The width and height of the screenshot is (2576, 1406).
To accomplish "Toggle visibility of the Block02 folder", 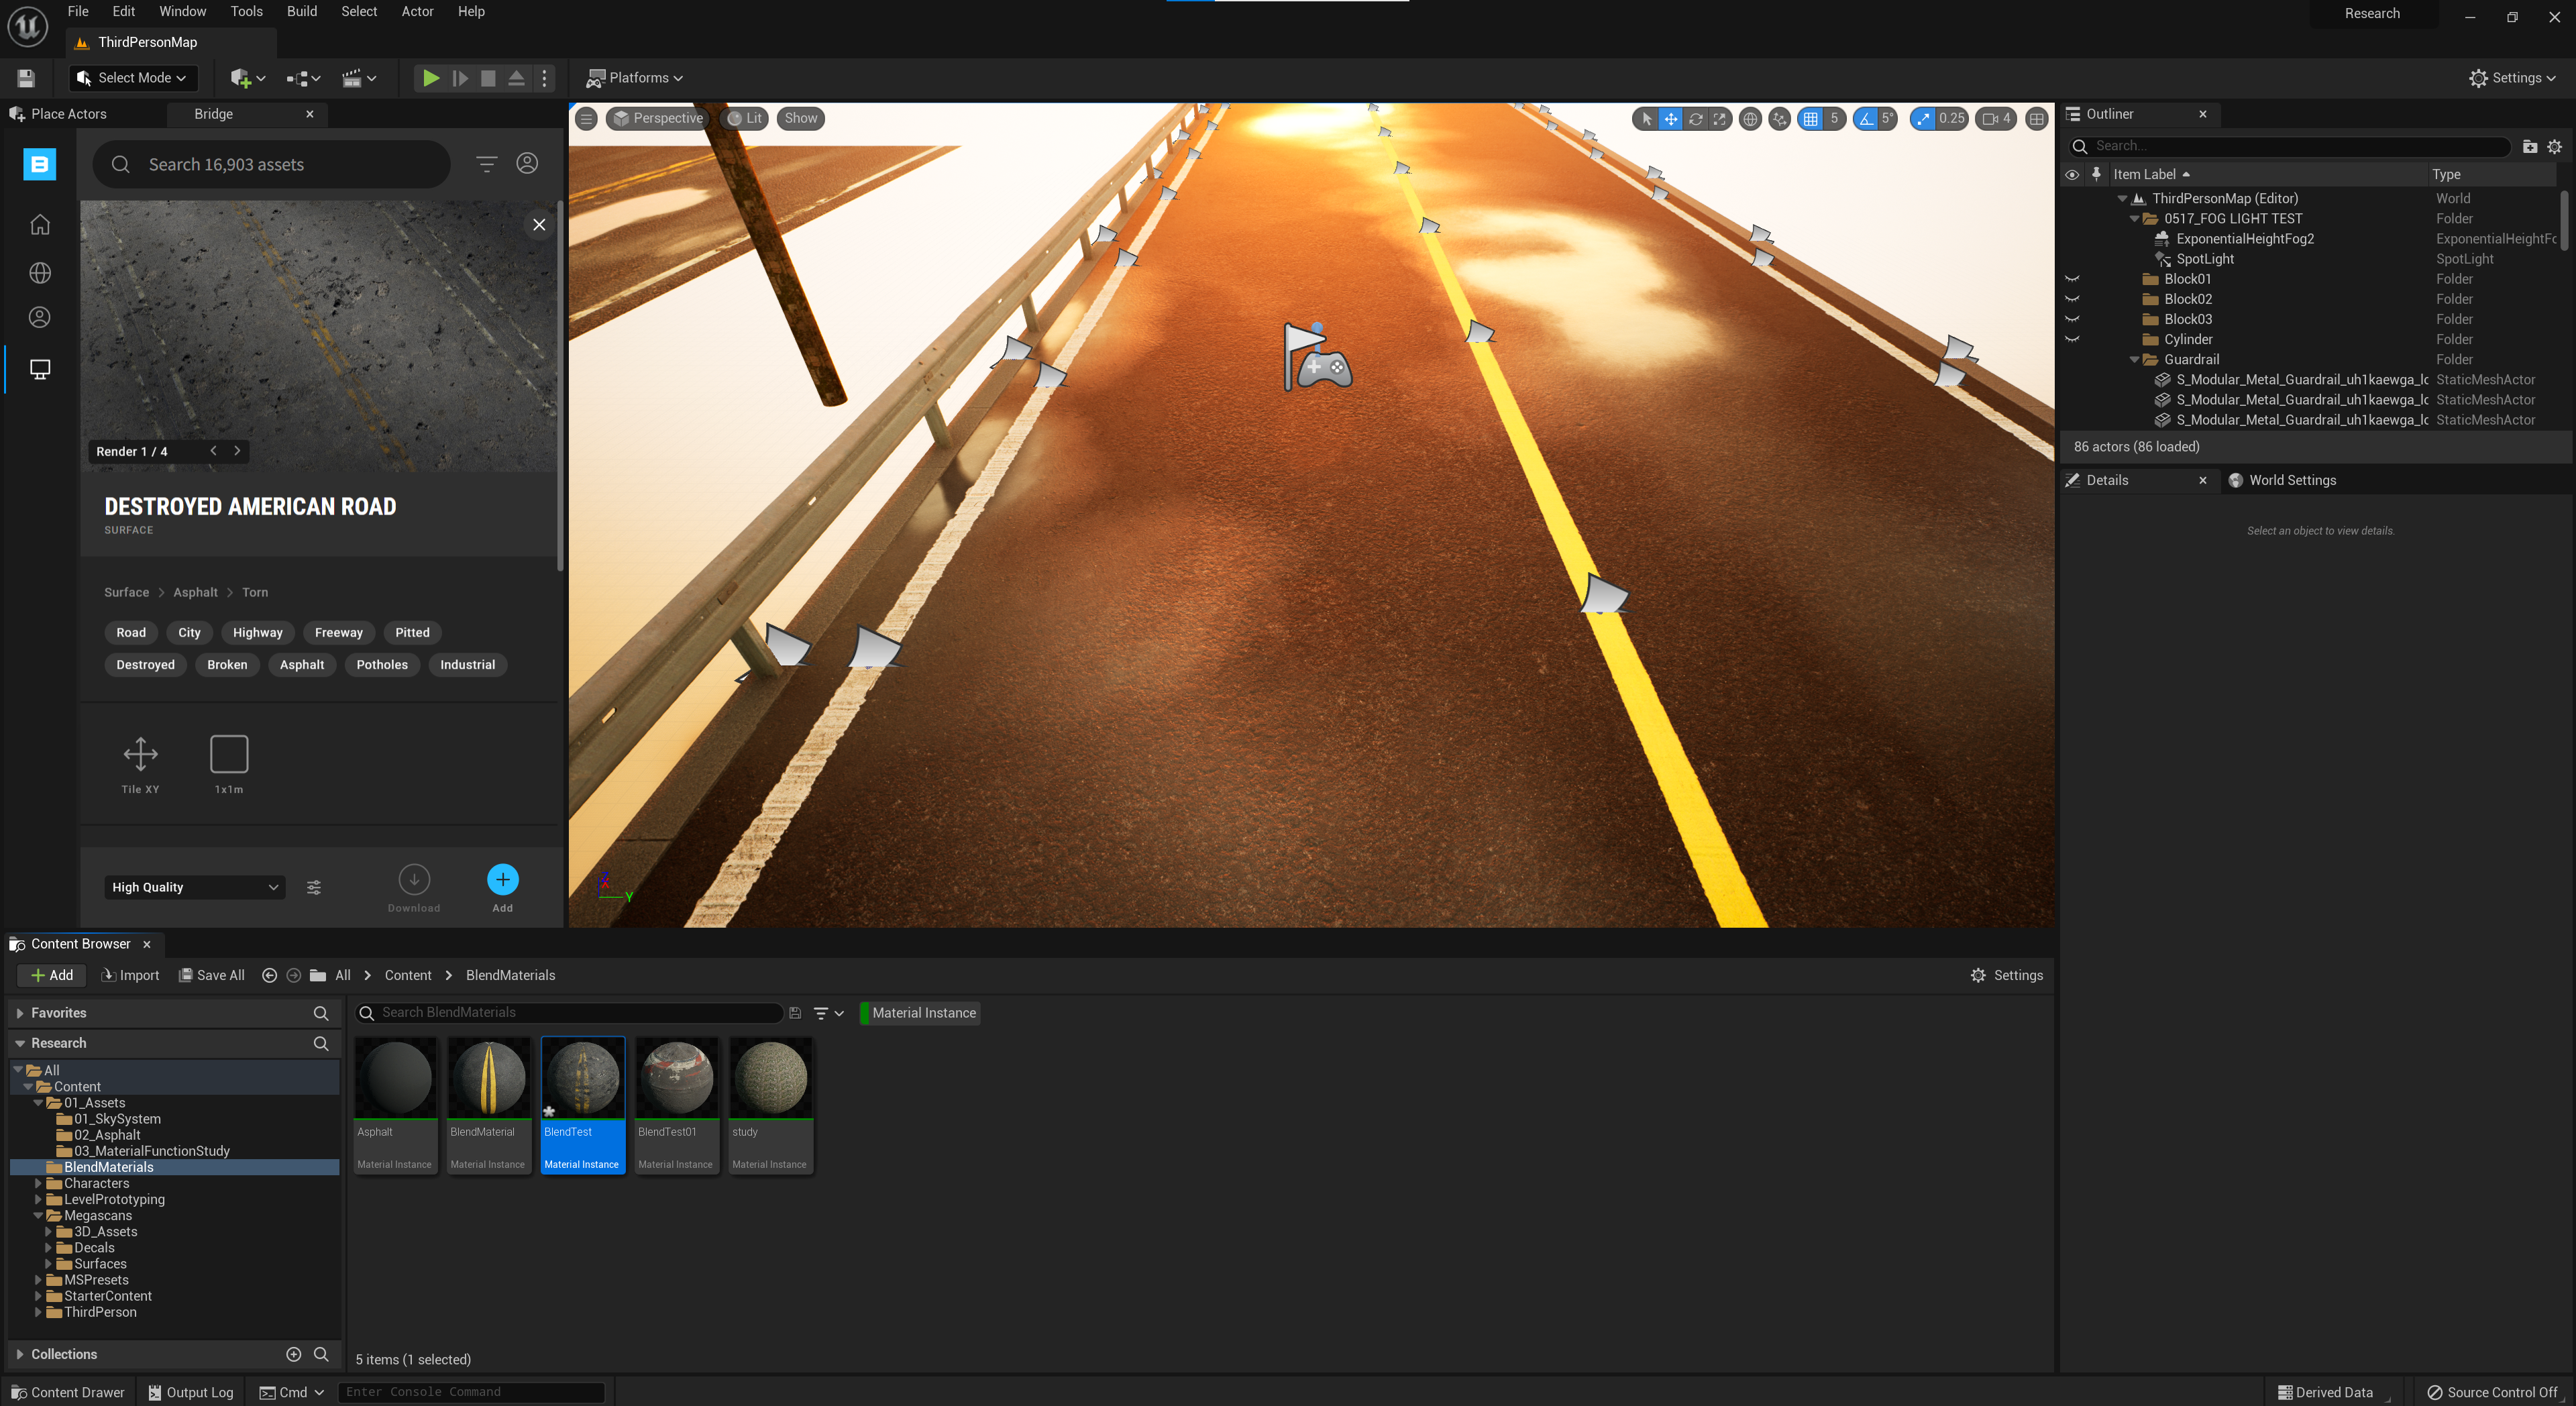I will point(2072,299).
